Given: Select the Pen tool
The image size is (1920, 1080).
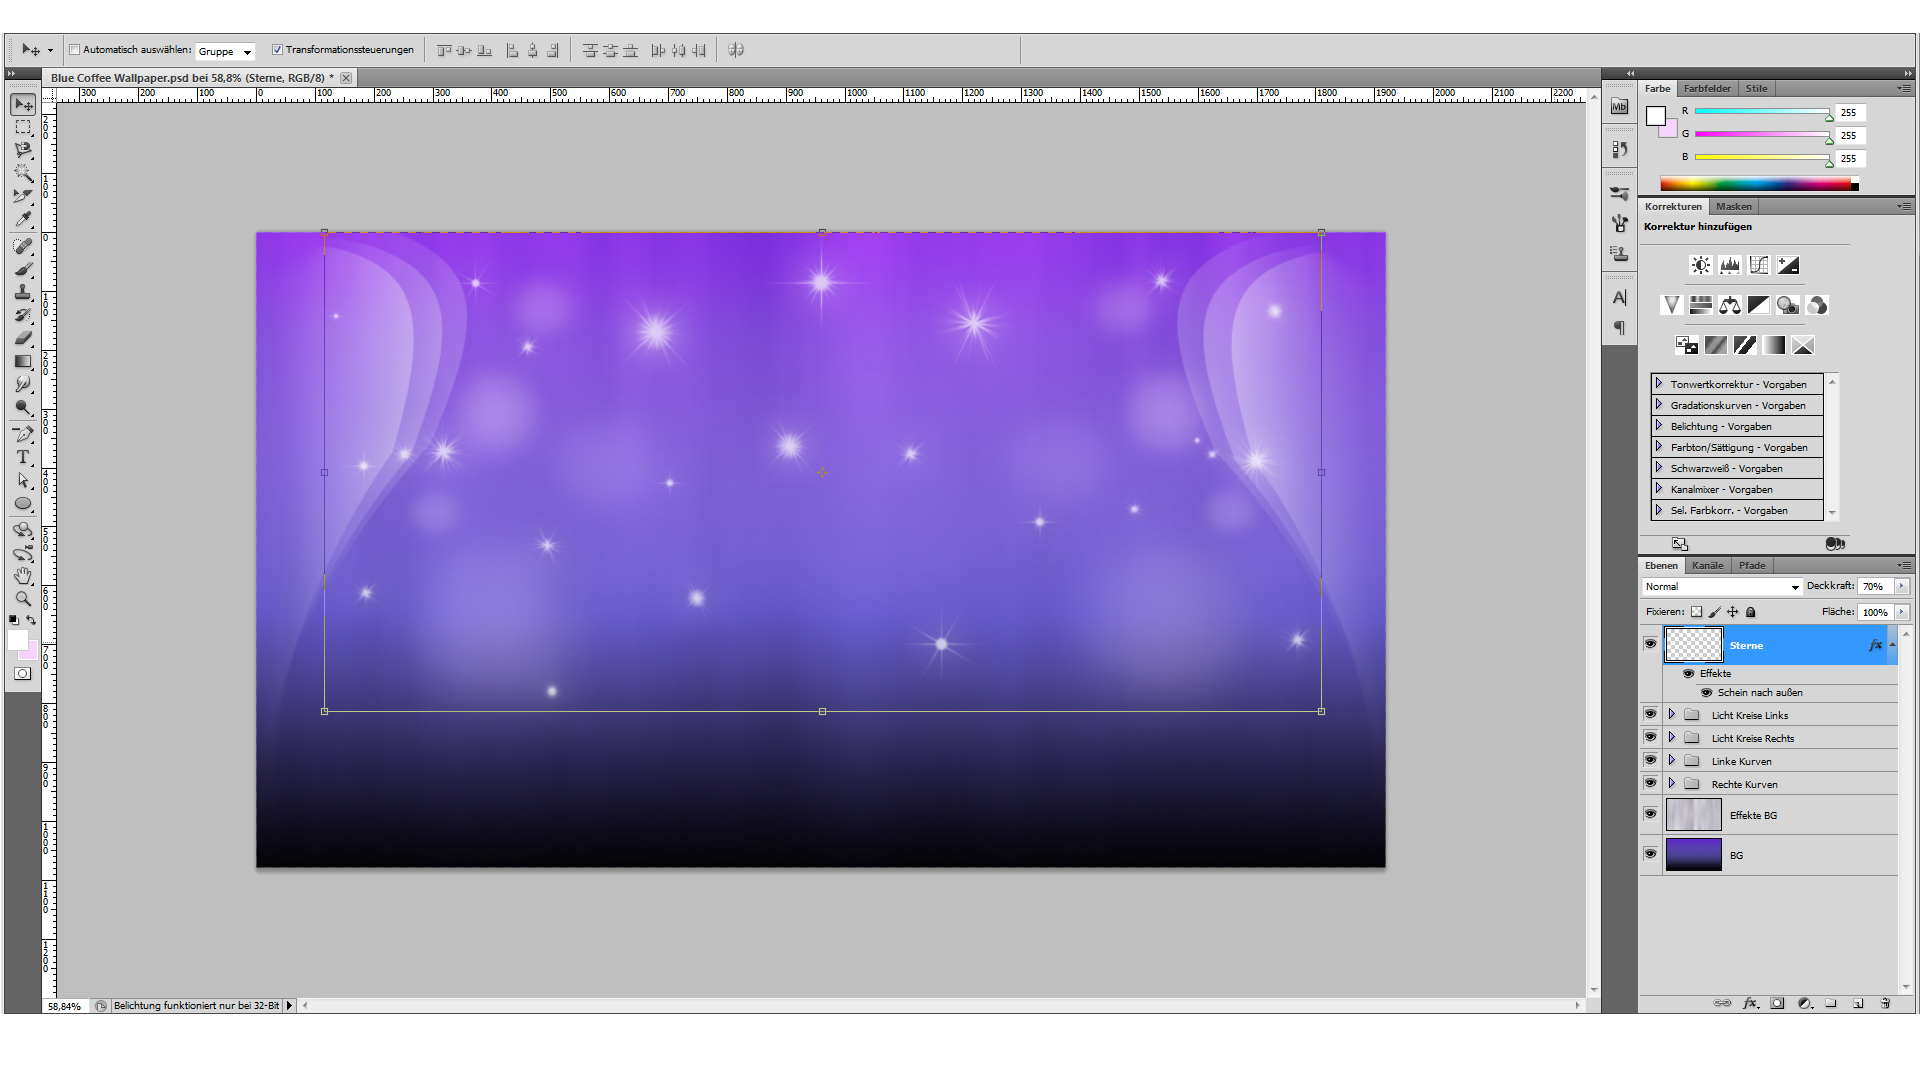Looking at the screenshot, I should pos(23,434).
